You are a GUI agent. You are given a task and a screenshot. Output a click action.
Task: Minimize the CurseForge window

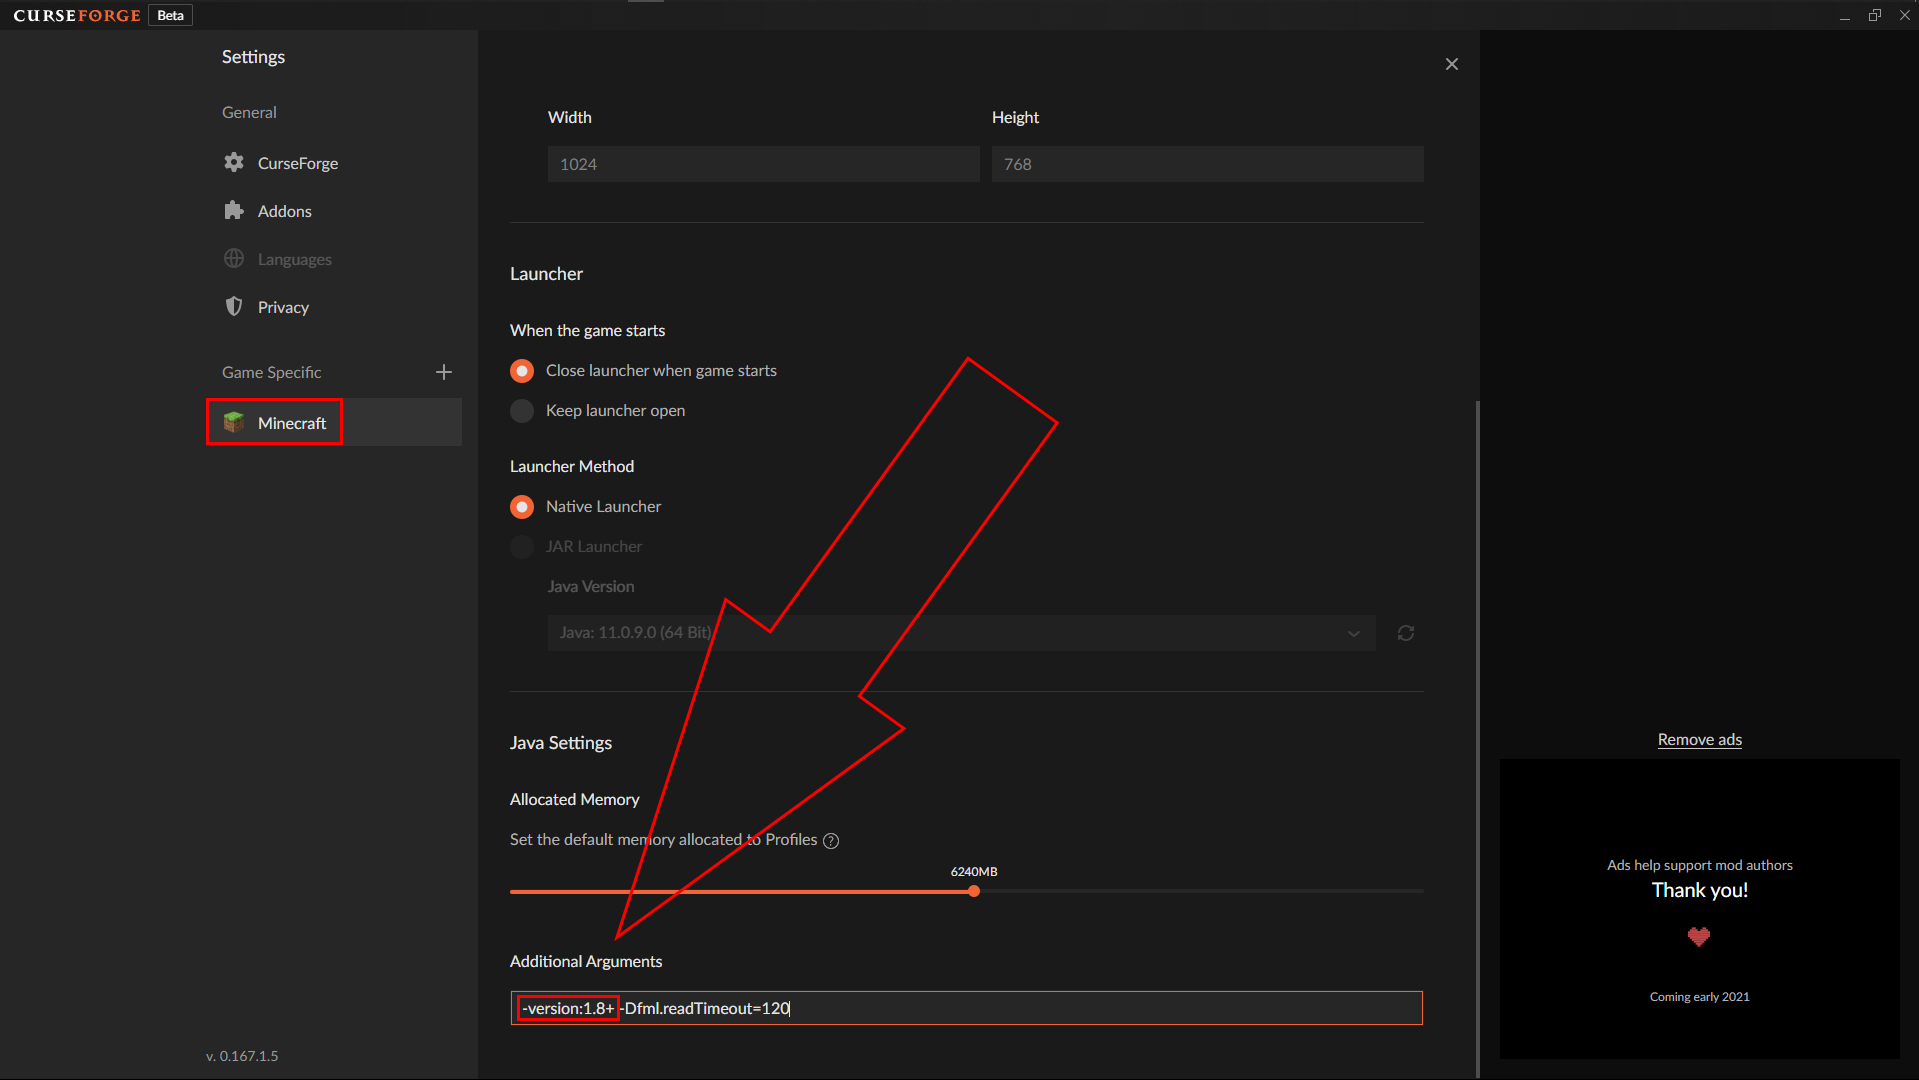[1845, 15]
